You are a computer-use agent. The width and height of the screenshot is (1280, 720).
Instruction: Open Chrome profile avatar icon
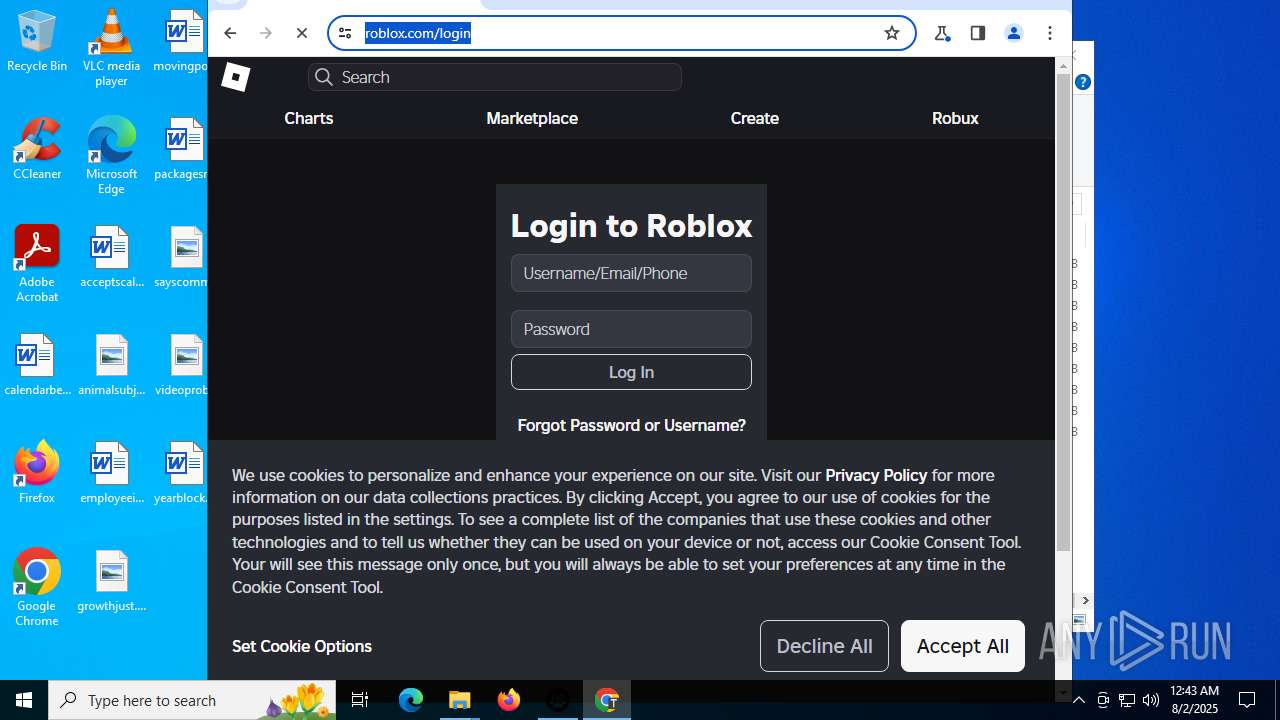pyautogui.click(x=1014, y=33)
